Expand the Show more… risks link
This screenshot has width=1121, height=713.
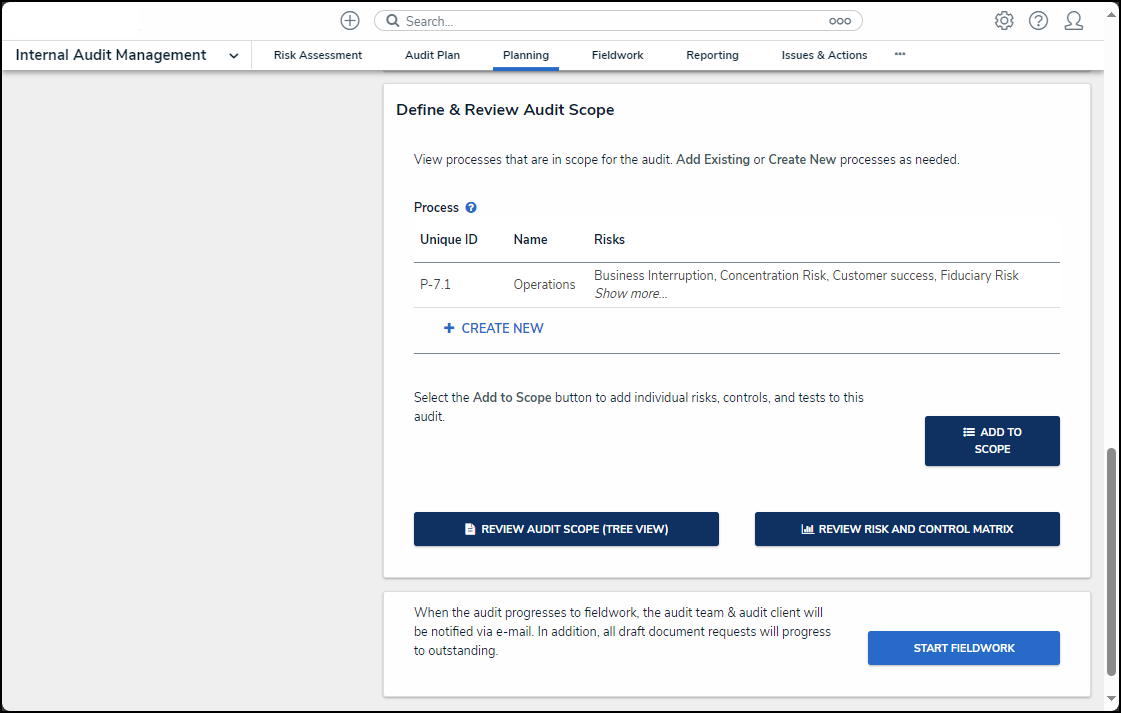pos(630,294)
